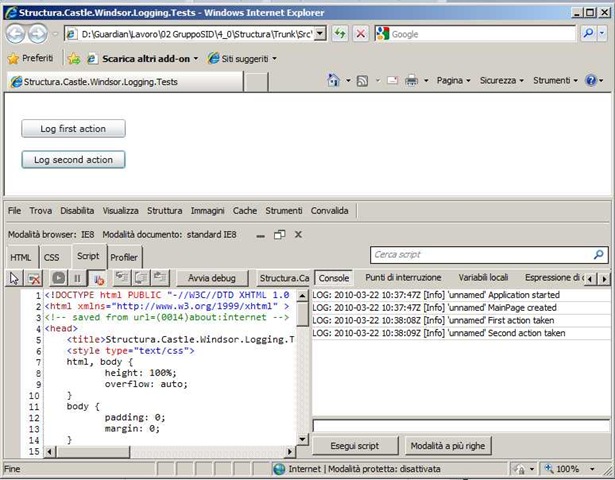Switch to the Profiler tab
The image size is (615, 480).
(124, 257)
